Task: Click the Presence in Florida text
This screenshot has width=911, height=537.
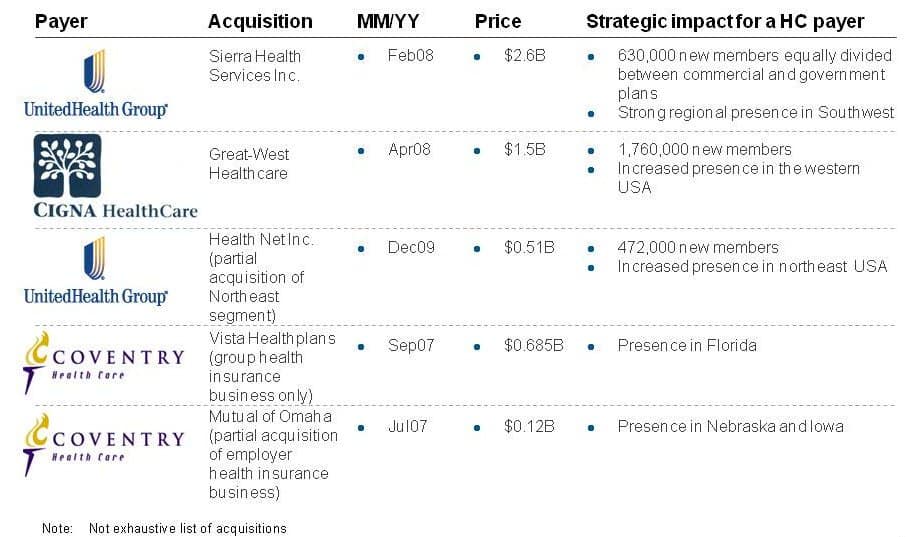Action: click(x=687, y=346)
